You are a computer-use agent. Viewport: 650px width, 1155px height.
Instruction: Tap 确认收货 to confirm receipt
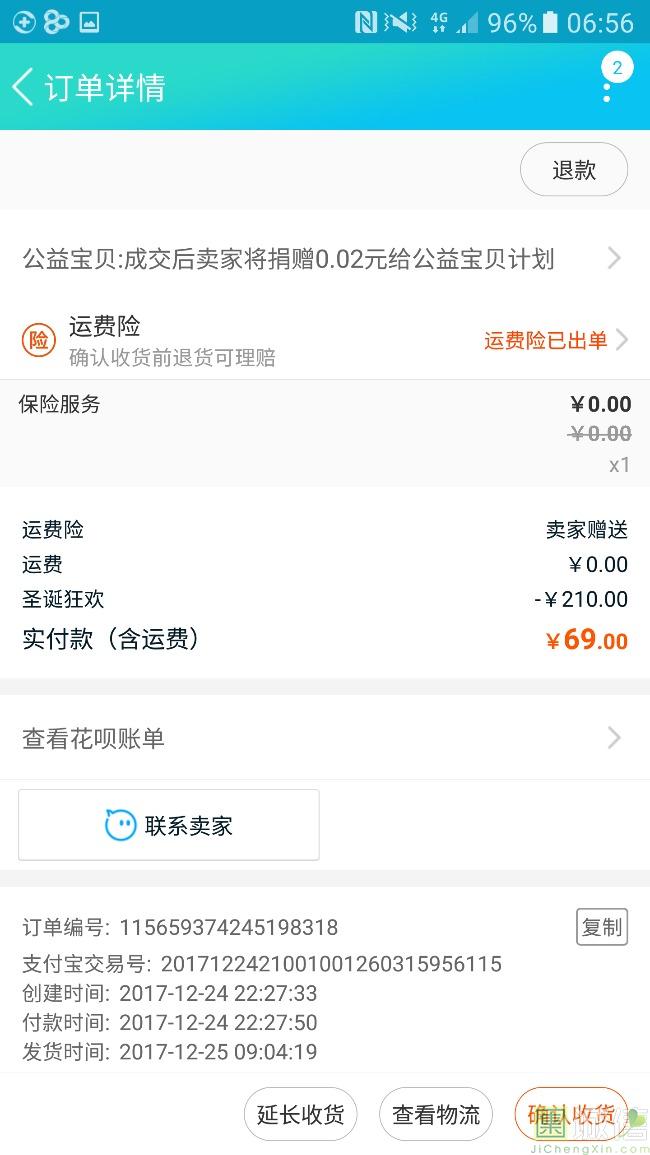tap(571, 1114)
